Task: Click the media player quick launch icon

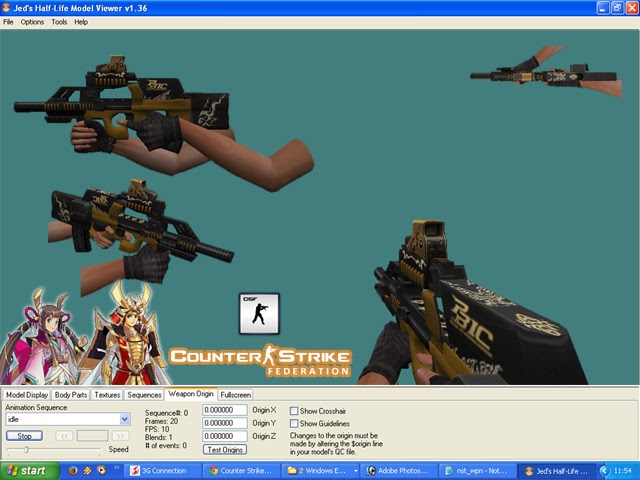Action: coord(102,471)
